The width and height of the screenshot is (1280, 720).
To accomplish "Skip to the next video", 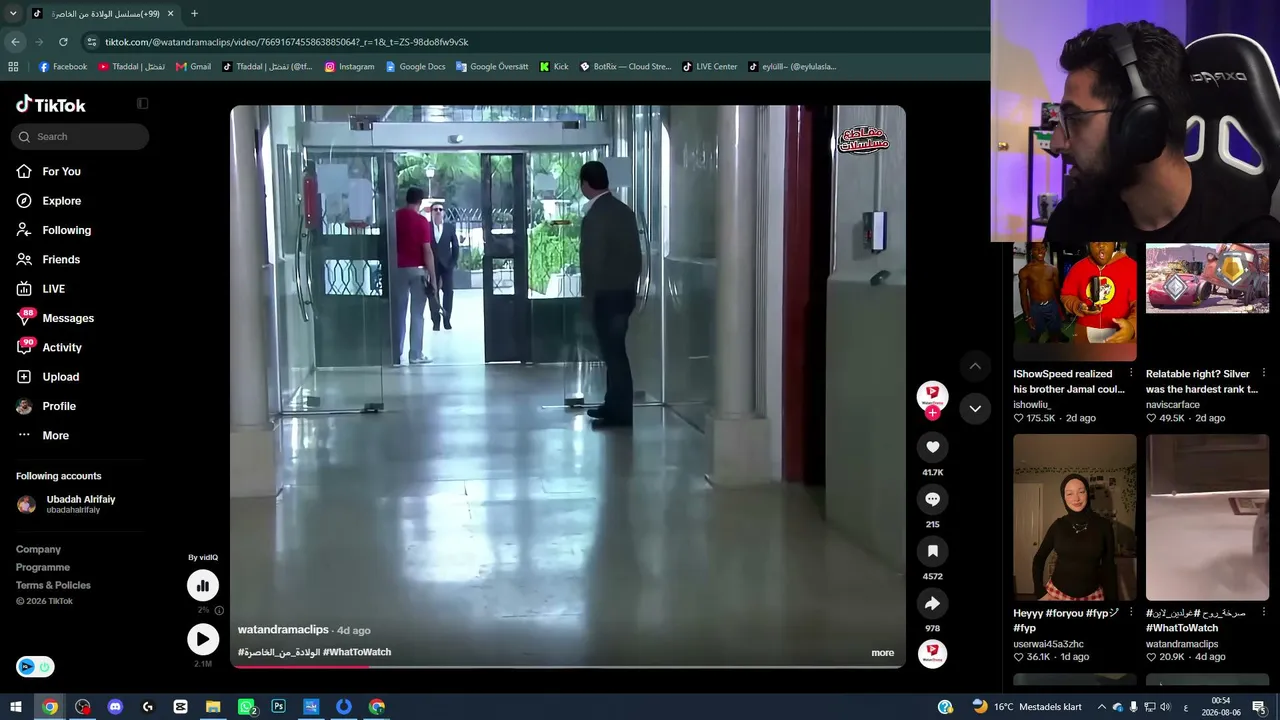I will point(975,408).
